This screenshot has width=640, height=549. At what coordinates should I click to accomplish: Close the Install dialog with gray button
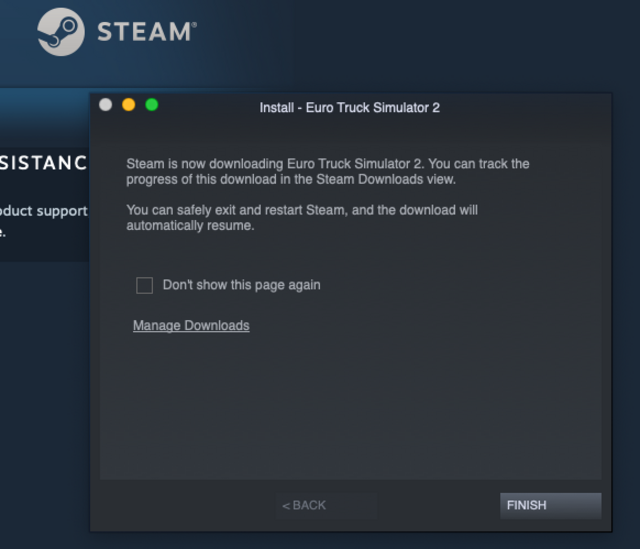106,105
